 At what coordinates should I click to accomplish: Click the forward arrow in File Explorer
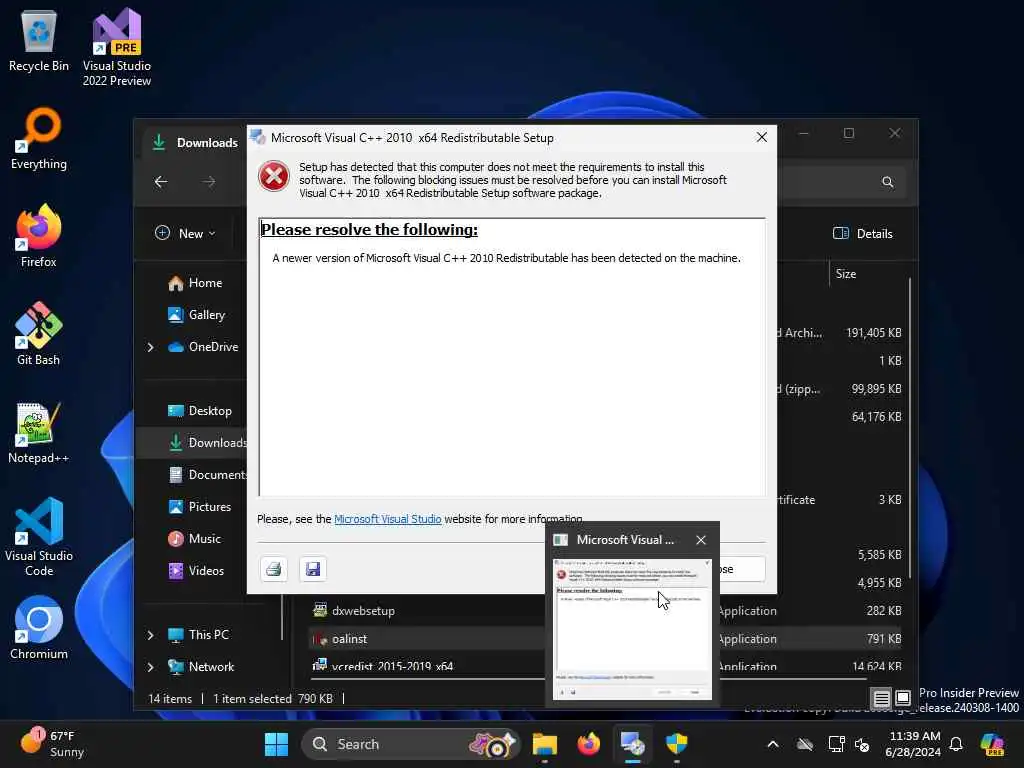click(x=208, y=182)
